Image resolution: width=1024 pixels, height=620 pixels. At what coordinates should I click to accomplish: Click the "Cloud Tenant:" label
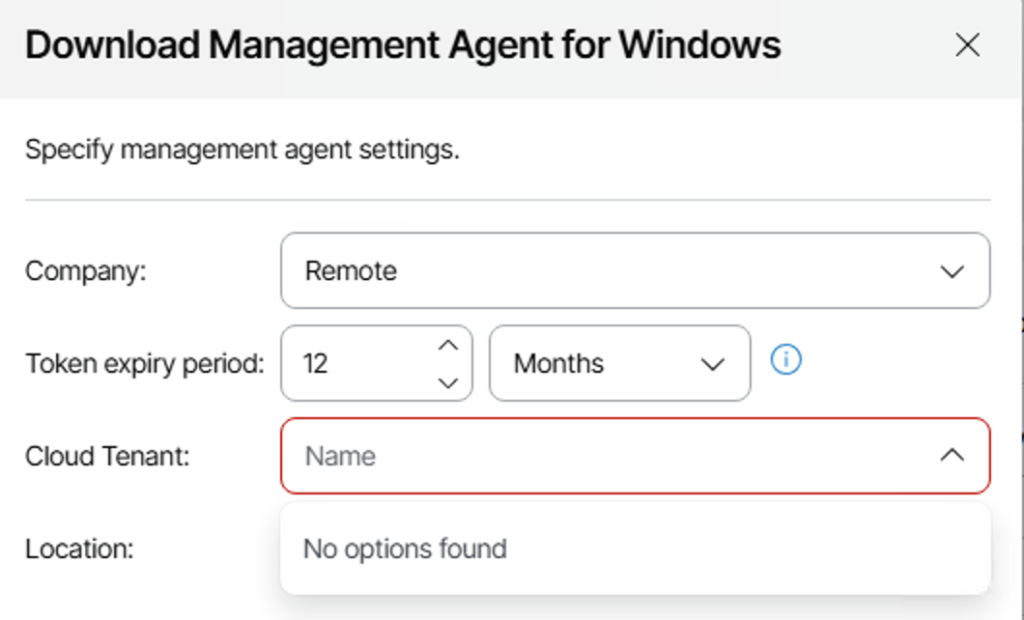(107, 456)
